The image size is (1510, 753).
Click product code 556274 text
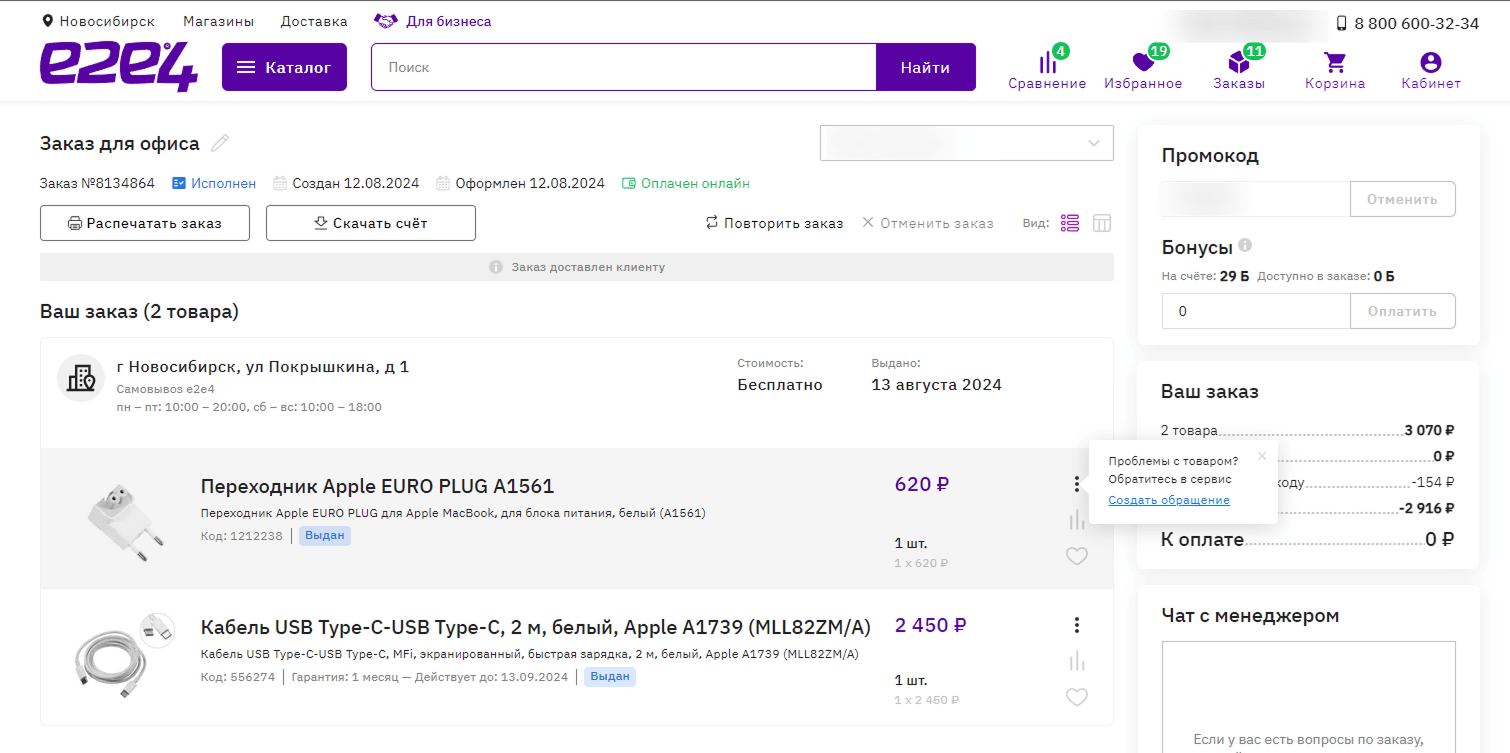point(238,677)
